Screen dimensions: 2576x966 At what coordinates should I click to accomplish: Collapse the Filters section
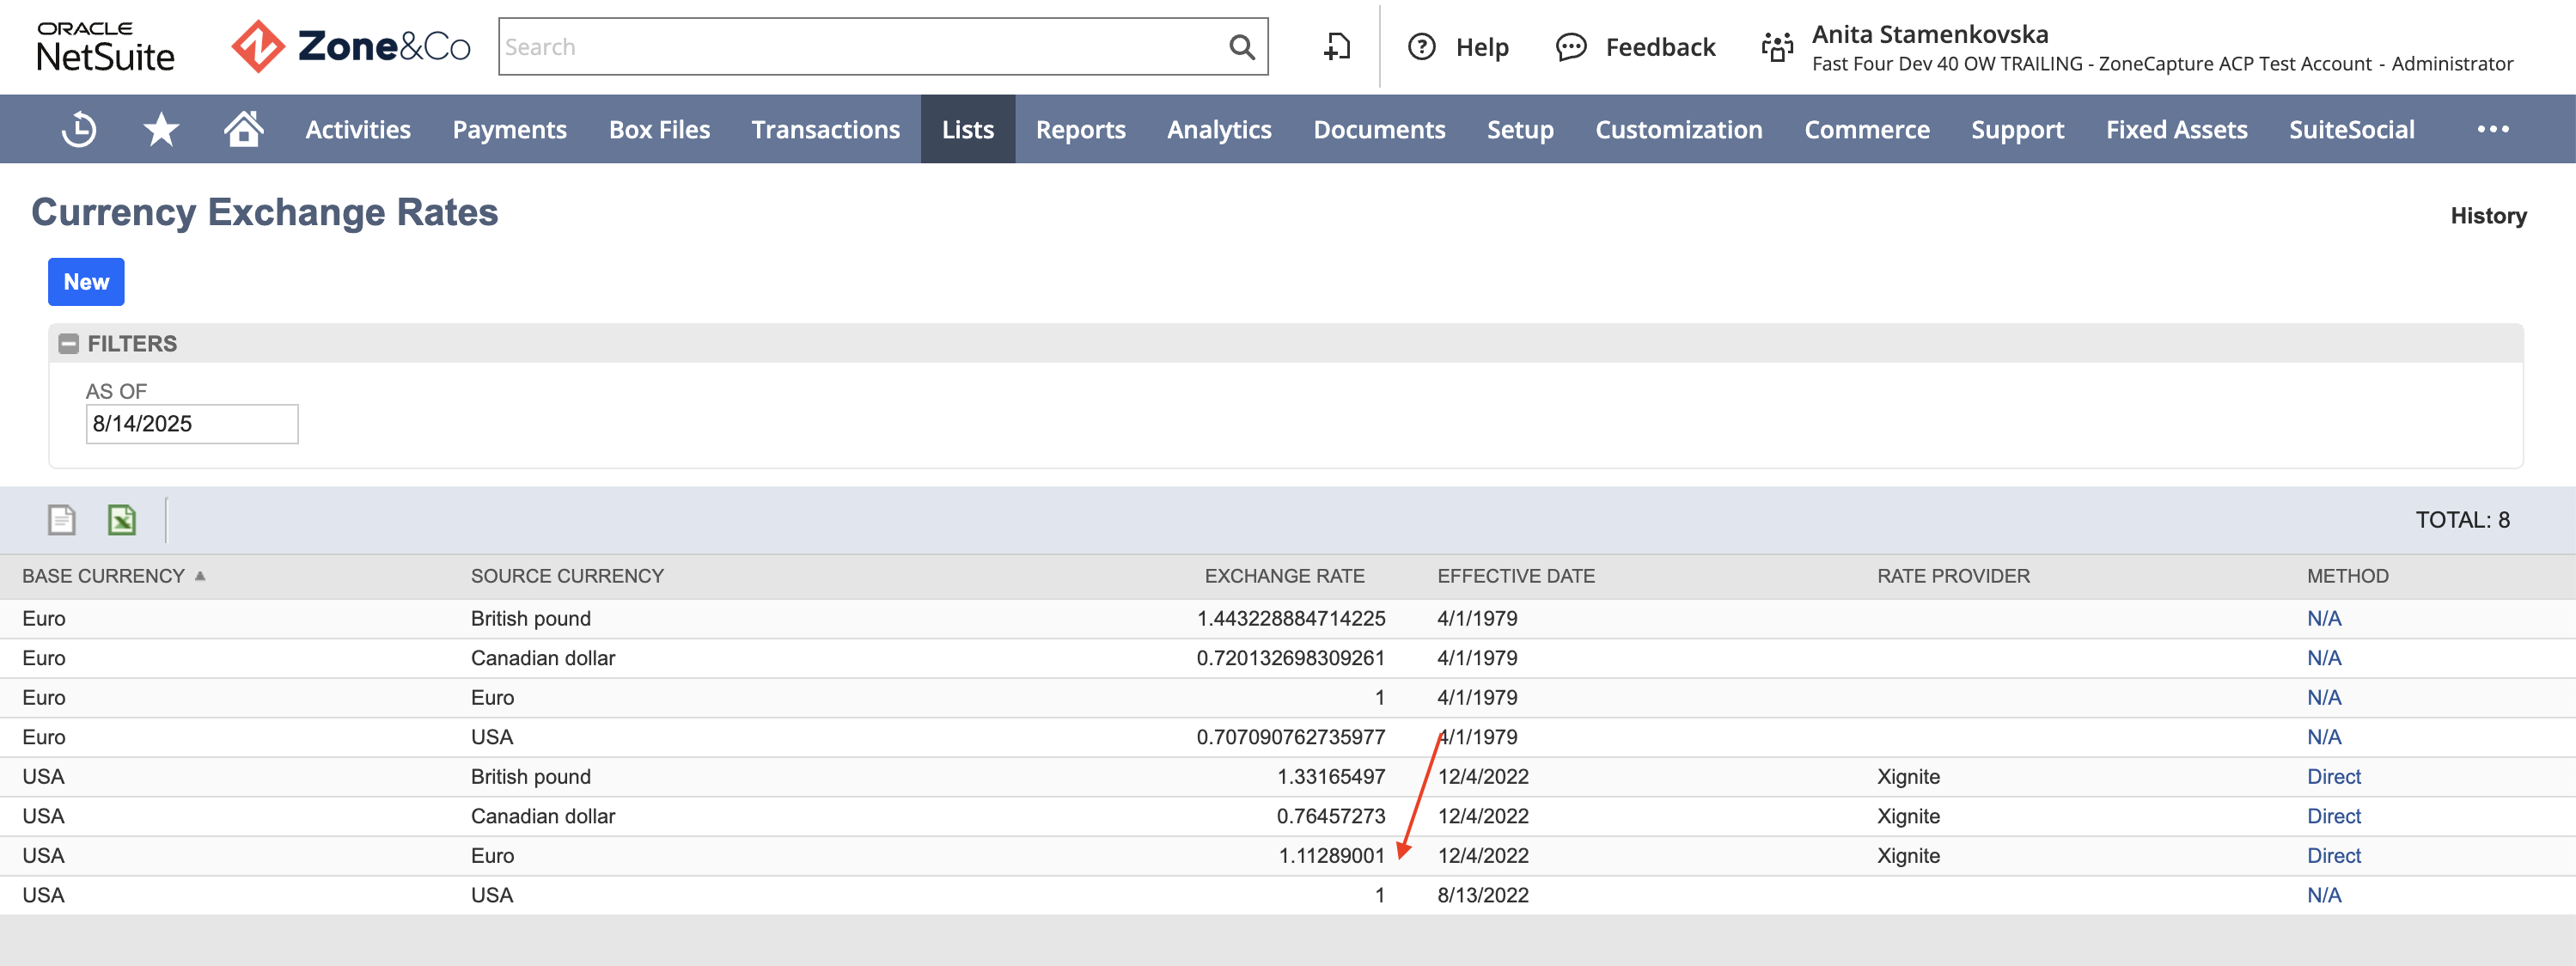click(68, 344)
